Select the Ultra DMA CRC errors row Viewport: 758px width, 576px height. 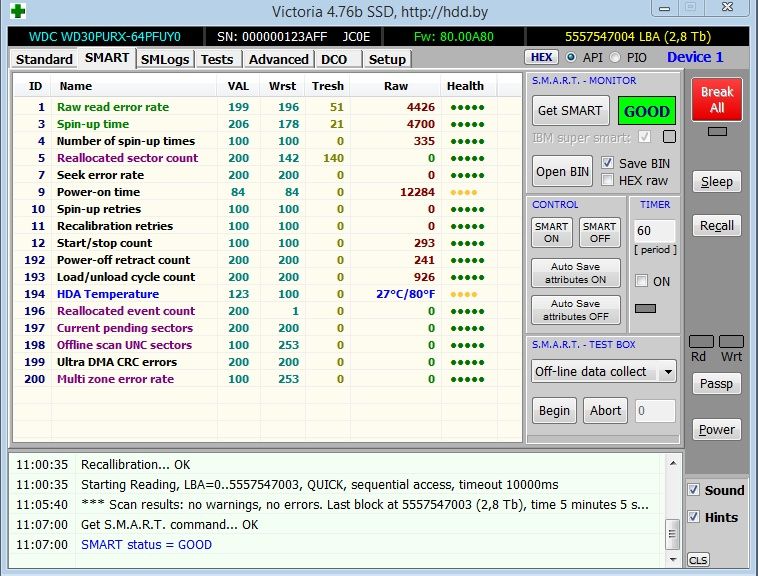[x=267, y=362]
